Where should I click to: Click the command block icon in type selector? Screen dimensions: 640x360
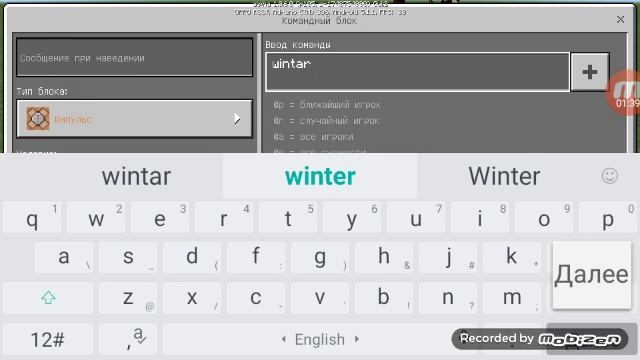pyautogui.click(x=38, y=119)
